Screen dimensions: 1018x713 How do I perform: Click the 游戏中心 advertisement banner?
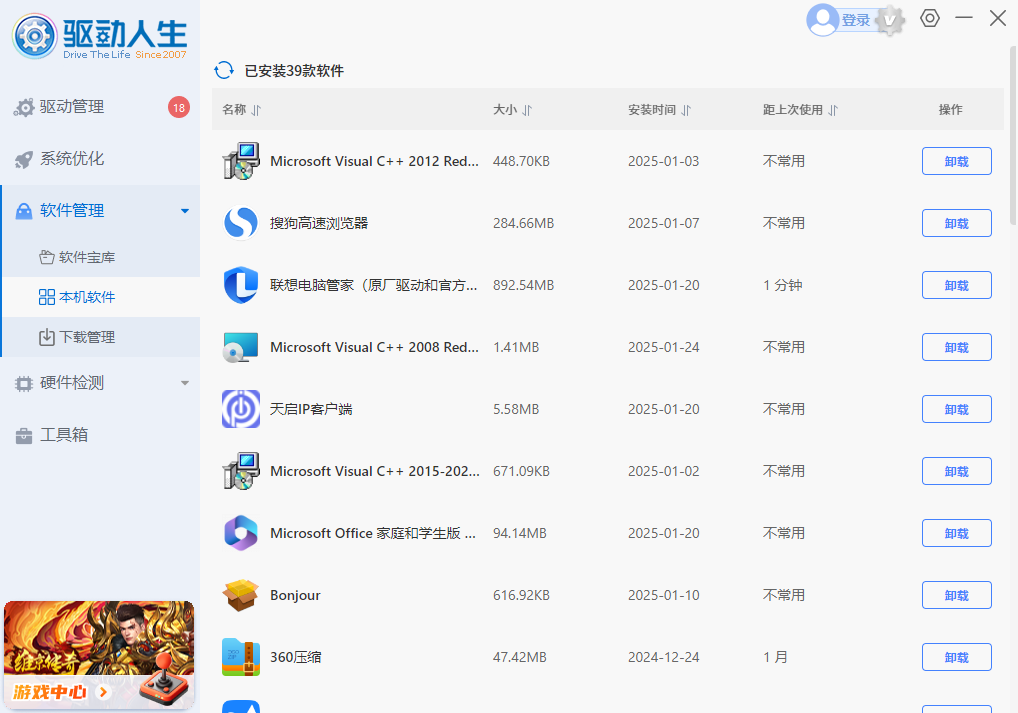(x=99, y=654)
